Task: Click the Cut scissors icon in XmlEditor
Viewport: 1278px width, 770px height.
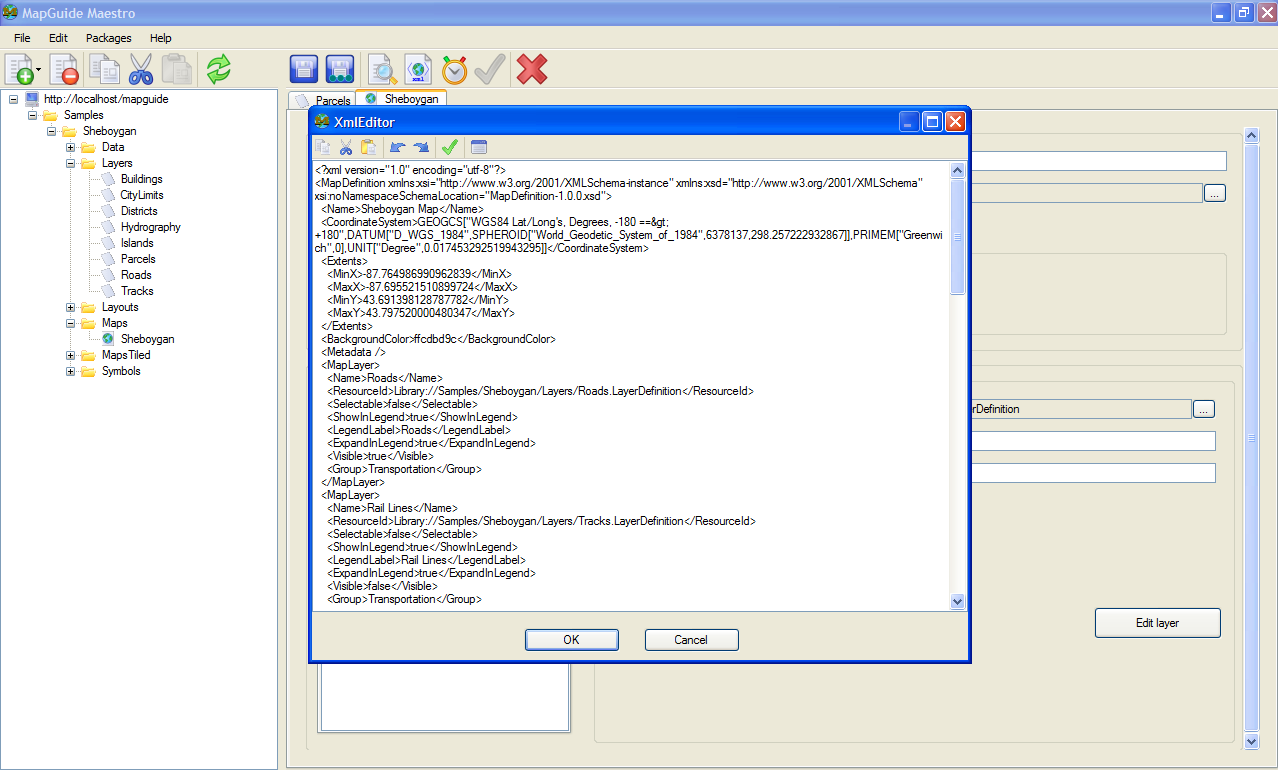Action: [346, 147]
